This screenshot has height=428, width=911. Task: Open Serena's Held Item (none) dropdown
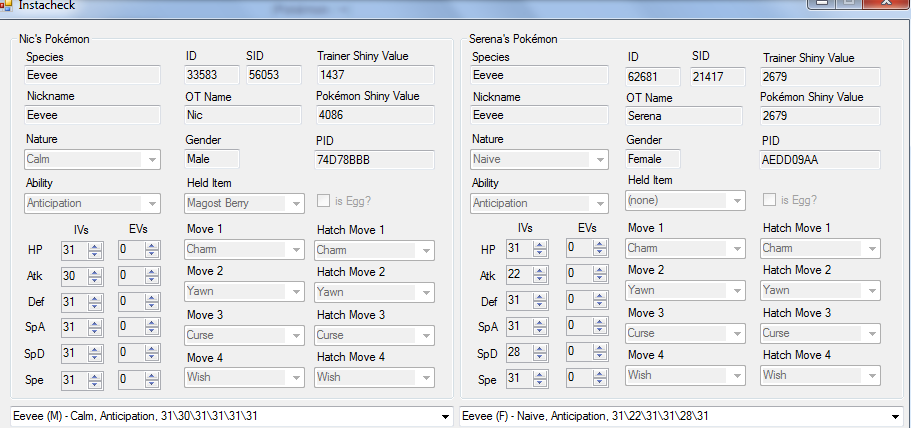686,200
